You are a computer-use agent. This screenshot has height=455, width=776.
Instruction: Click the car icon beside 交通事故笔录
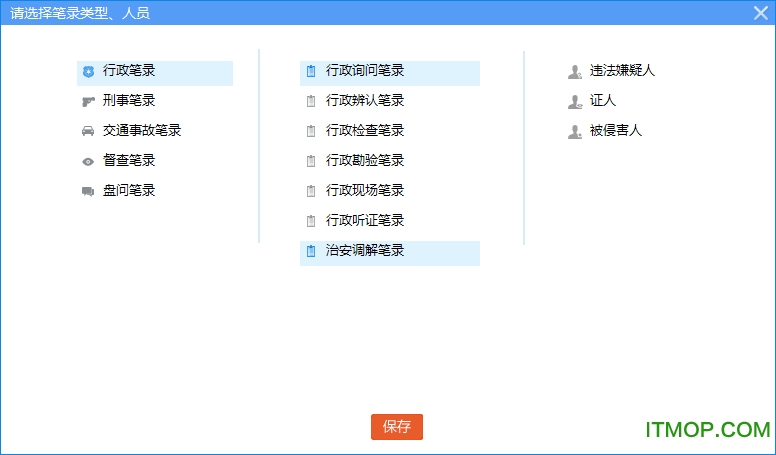[x=88, y=132]
